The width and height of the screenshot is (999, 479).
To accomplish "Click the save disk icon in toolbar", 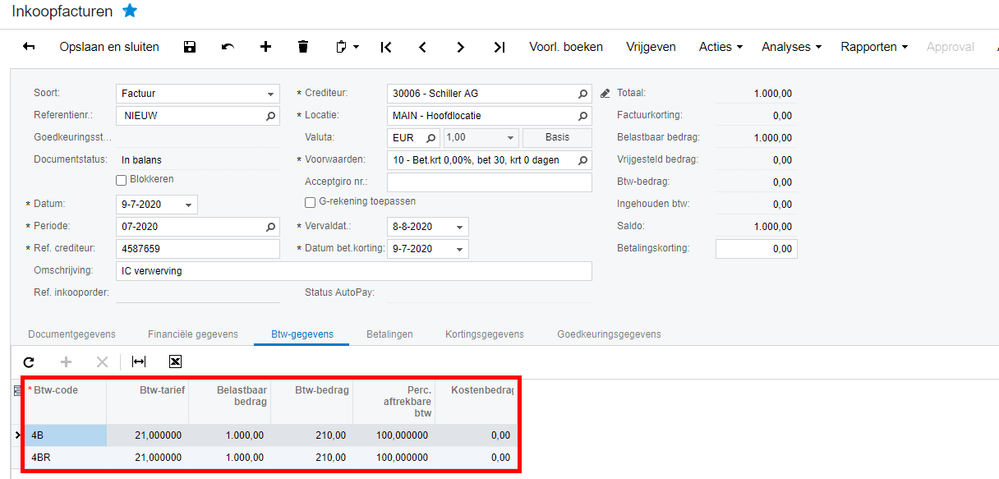I will pos(189,47).
